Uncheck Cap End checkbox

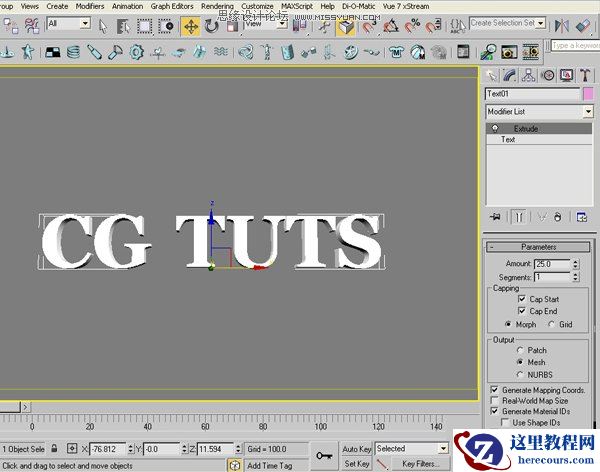click(521, 311)
